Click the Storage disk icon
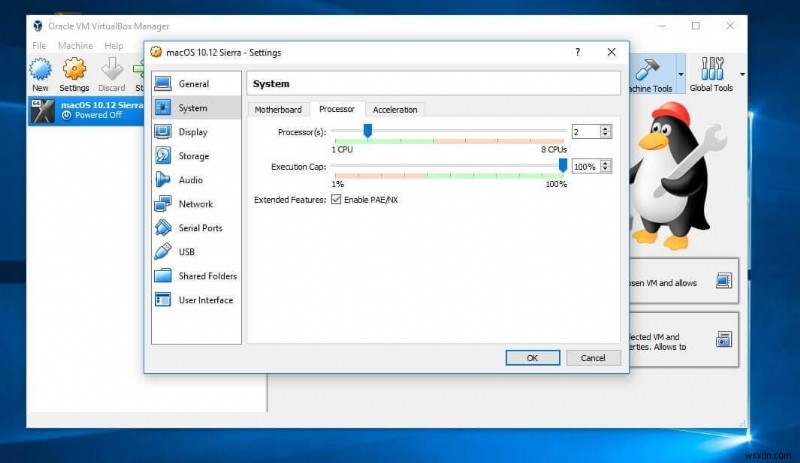The image size is (800, 463). pos(163,156)
